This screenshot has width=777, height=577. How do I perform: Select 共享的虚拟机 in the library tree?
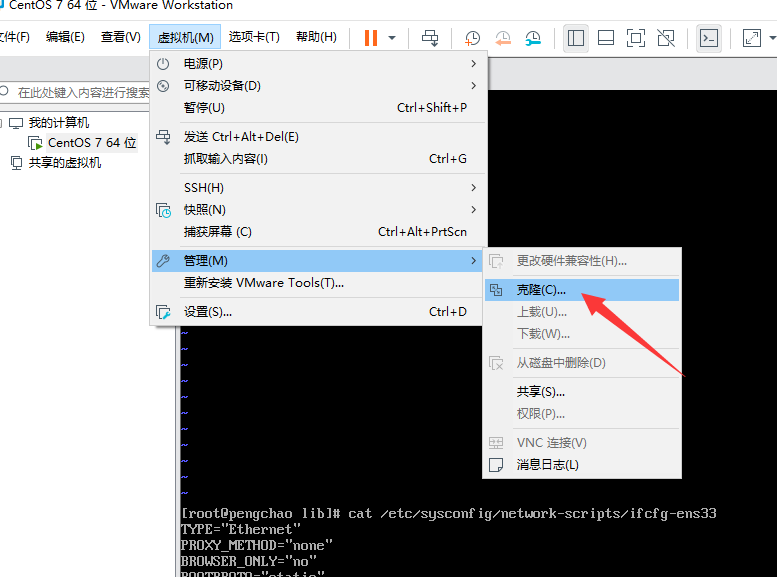coord(65,163)
